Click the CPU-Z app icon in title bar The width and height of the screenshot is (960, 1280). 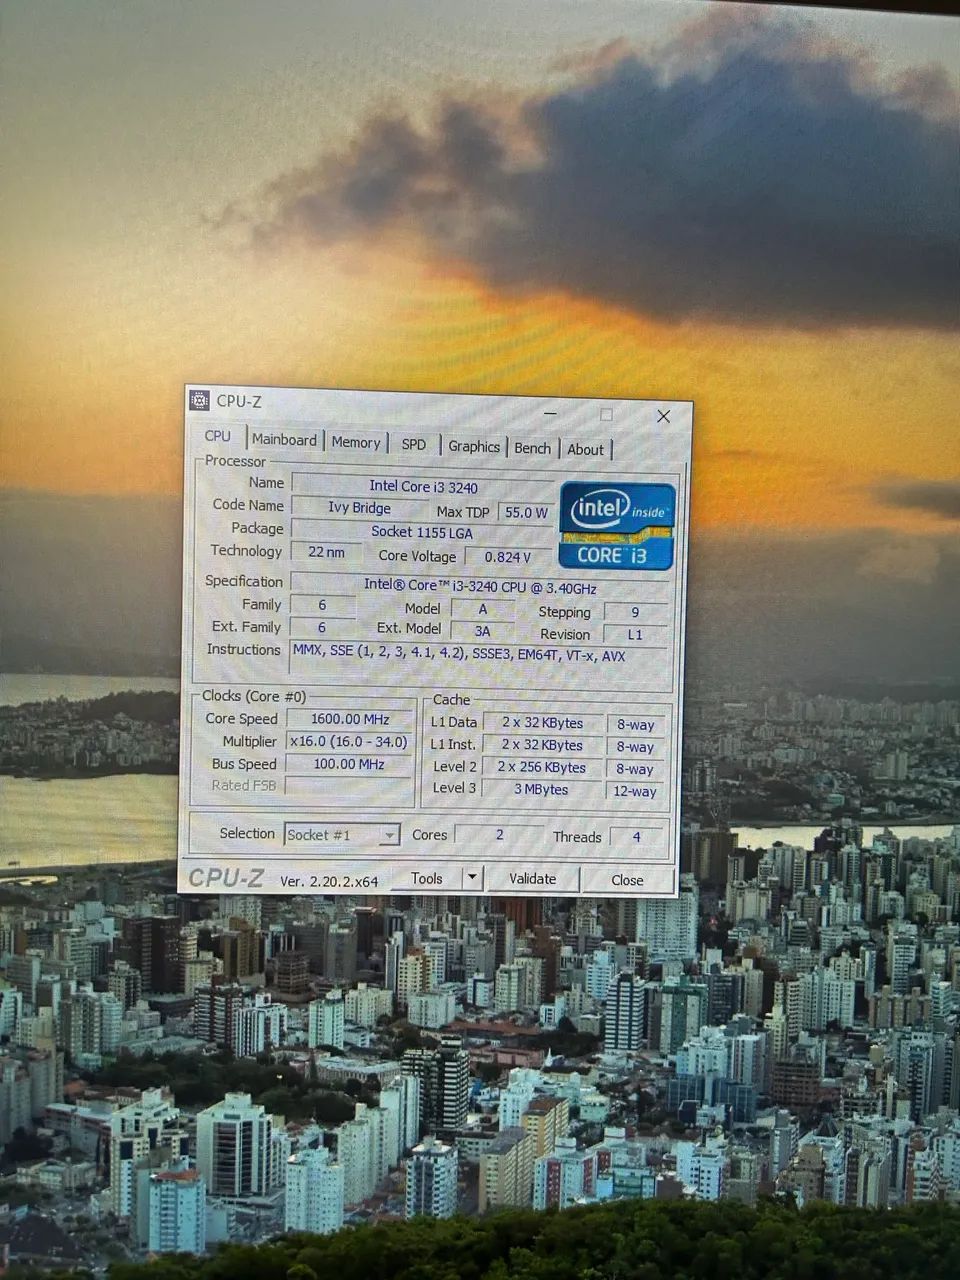200,400
